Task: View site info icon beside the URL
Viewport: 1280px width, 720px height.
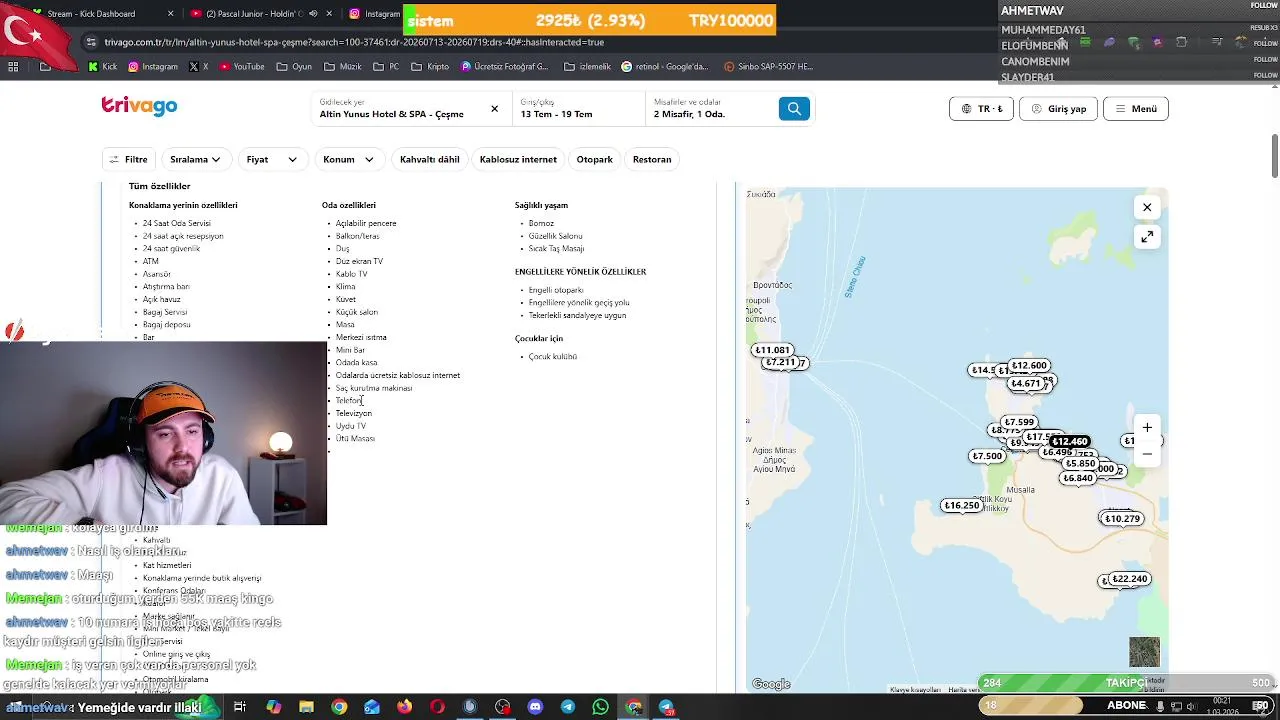Action: click(91, 42)
